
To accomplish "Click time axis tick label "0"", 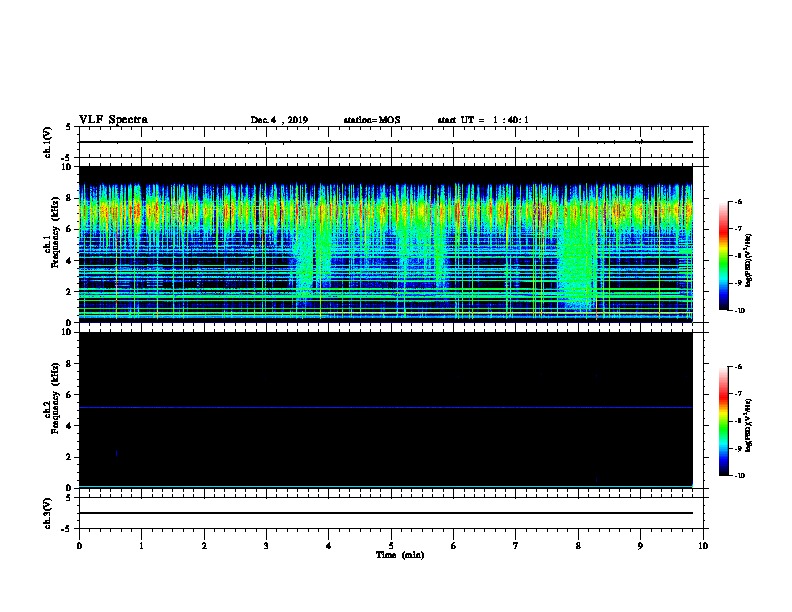I will pos(79,546).
